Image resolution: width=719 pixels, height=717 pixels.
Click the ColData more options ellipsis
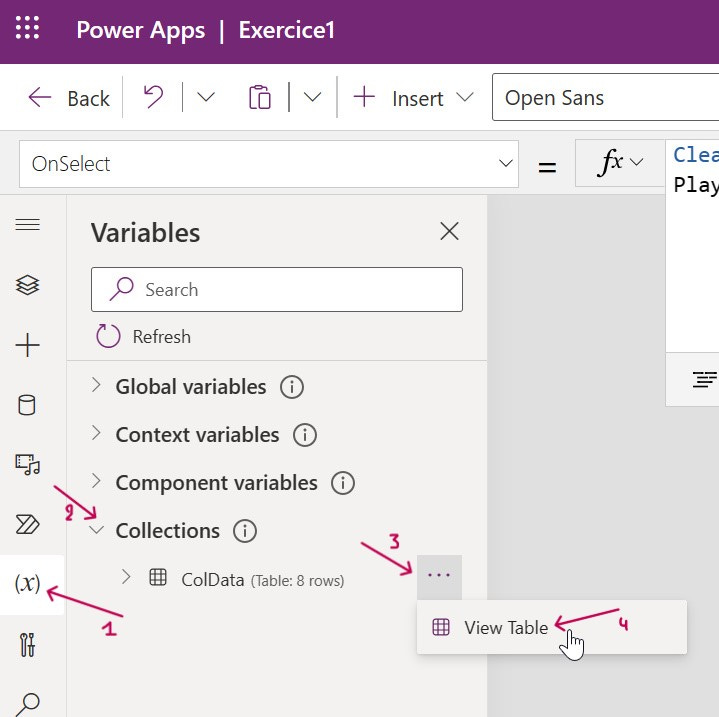439,576
